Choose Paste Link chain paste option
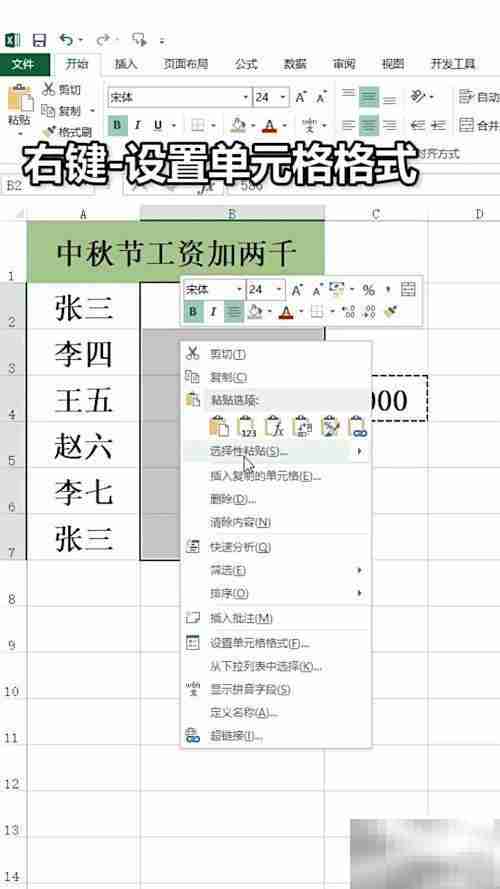 [x=358, y=426]
